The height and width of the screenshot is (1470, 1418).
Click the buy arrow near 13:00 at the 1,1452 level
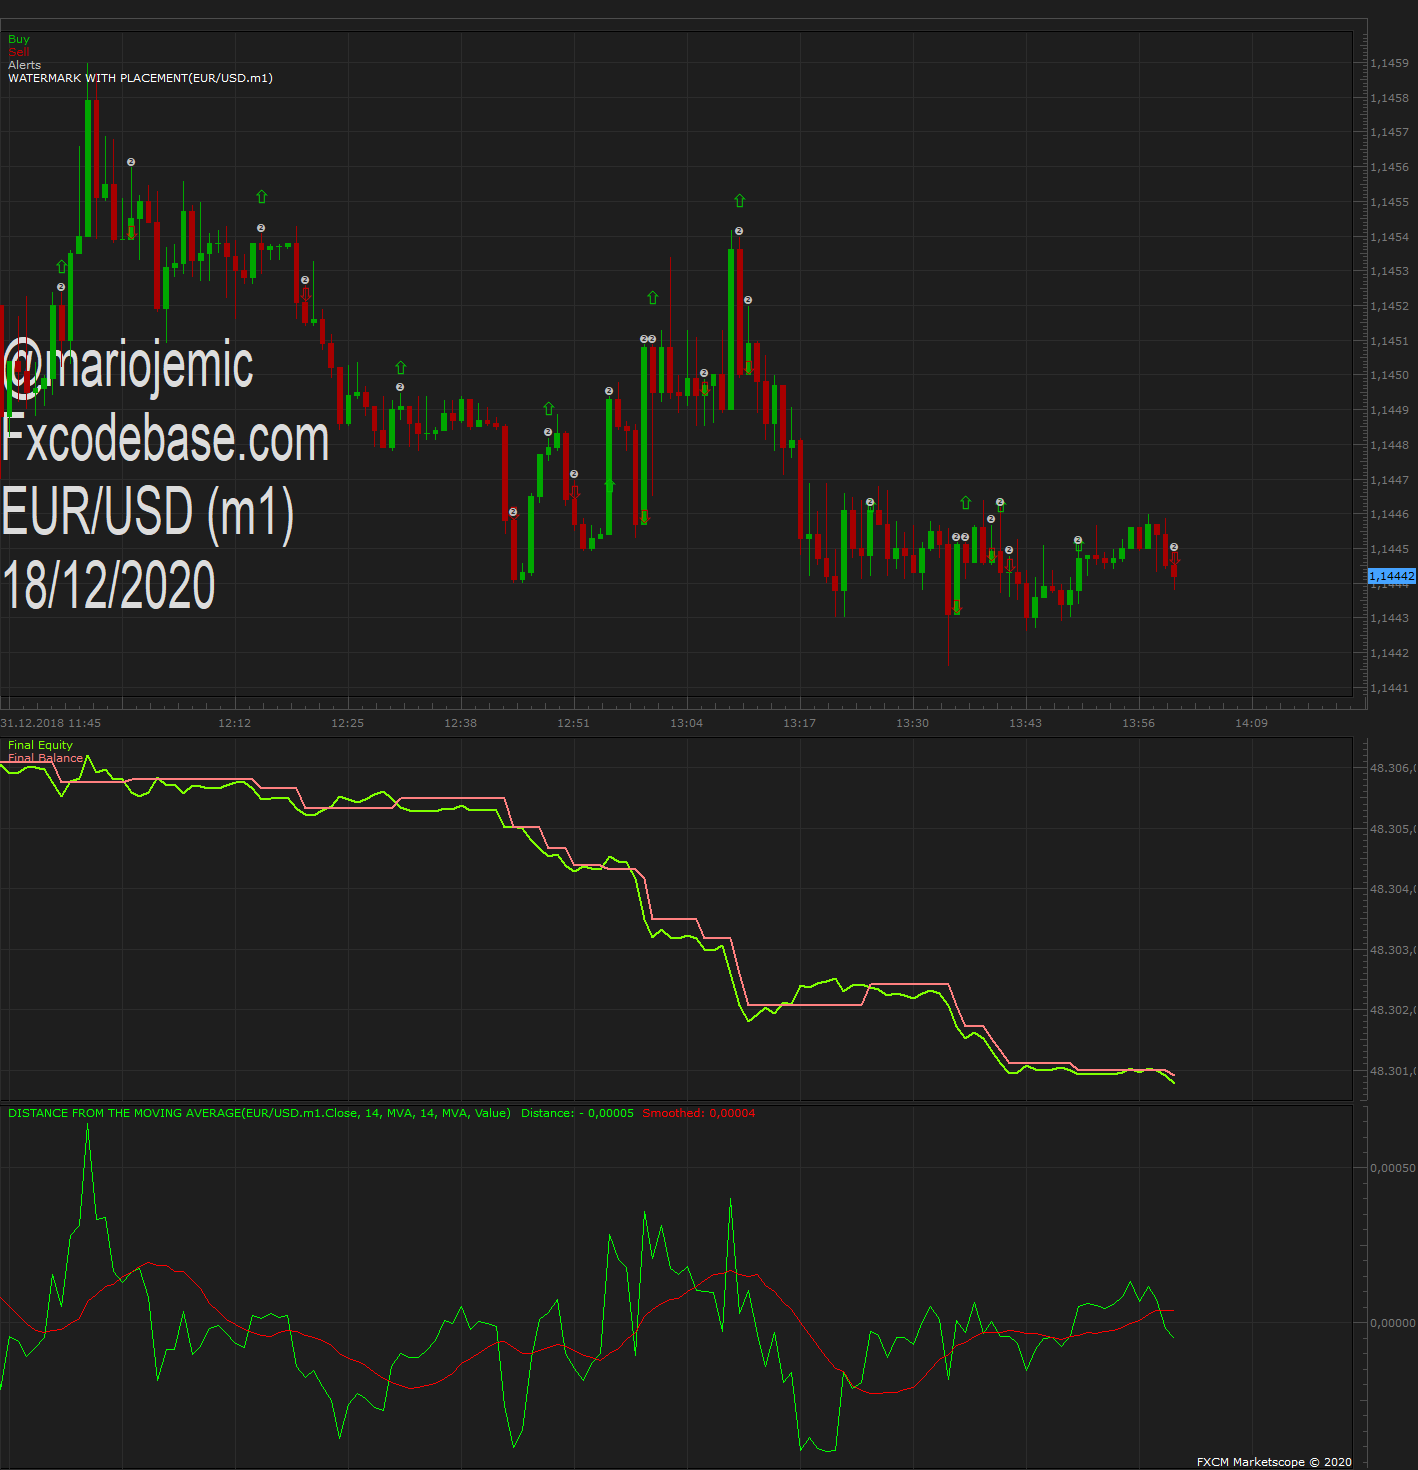point(652,297)
